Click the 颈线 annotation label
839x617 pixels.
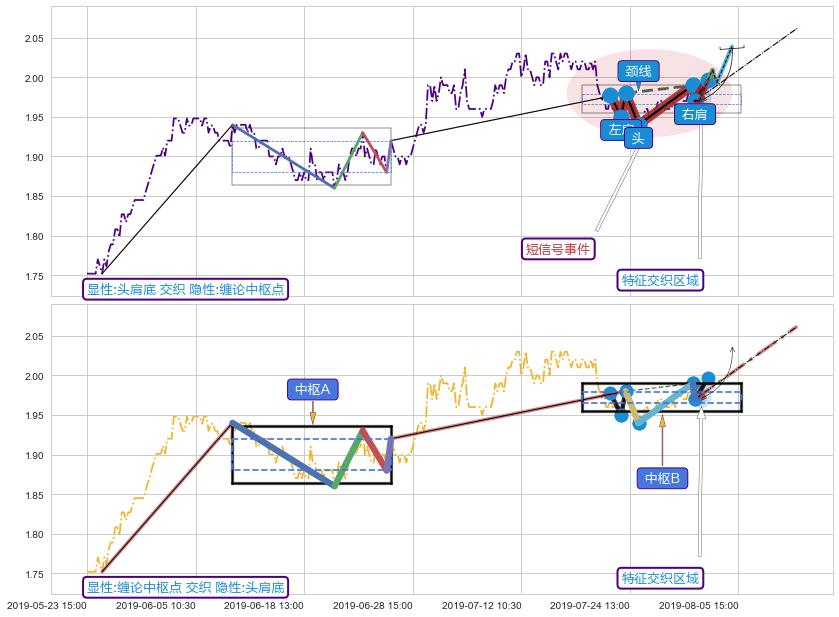(x=638, y=71)
